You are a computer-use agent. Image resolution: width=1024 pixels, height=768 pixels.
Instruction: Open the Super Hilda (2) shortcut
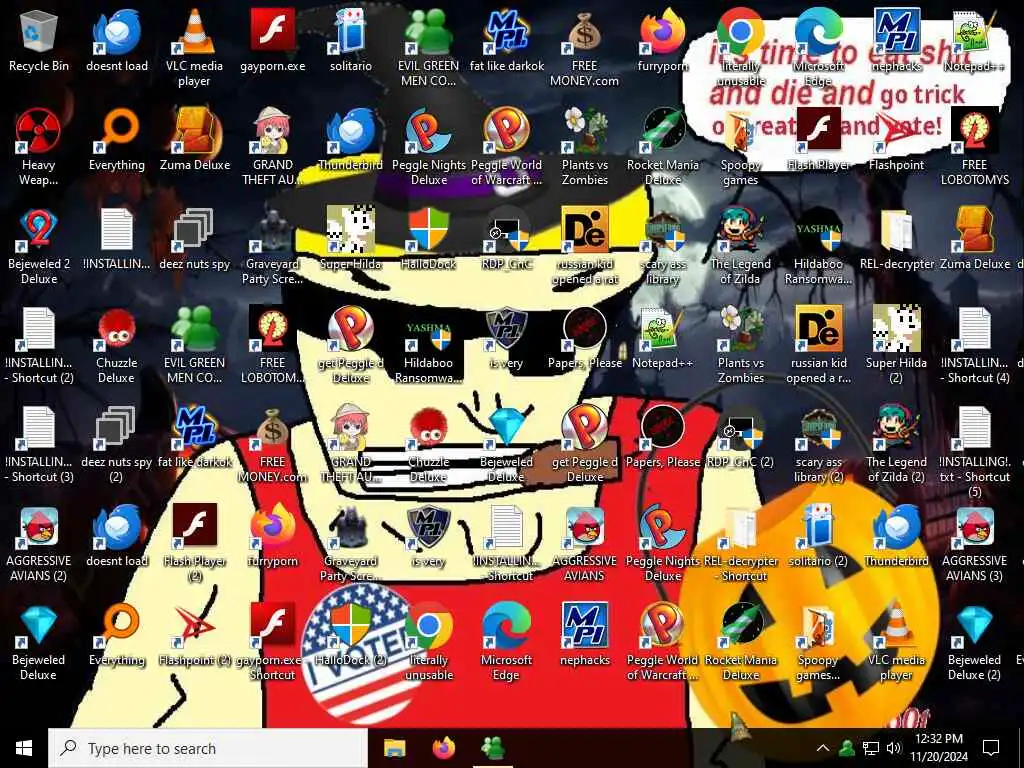tap(896, 345)
